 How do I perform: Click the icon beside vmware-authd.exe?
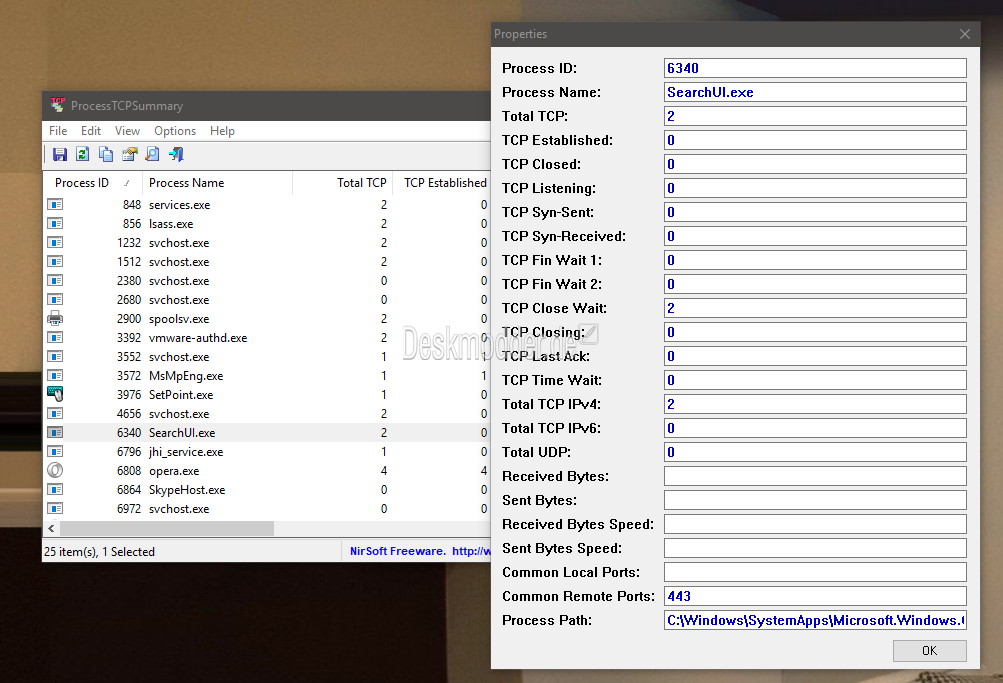(55, 338)
